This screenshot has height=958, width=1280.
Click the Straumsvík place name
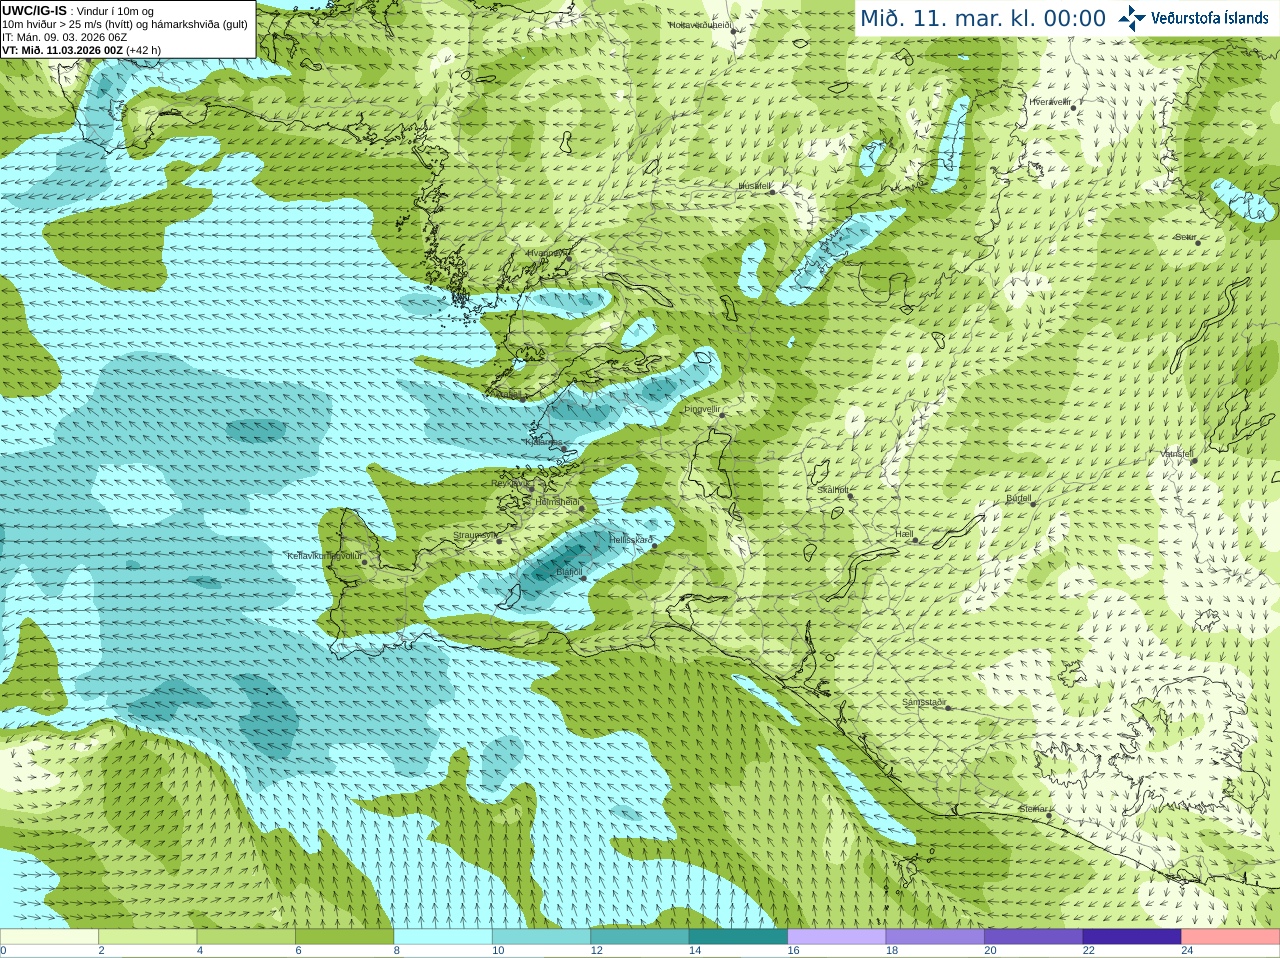coord(474,535)
